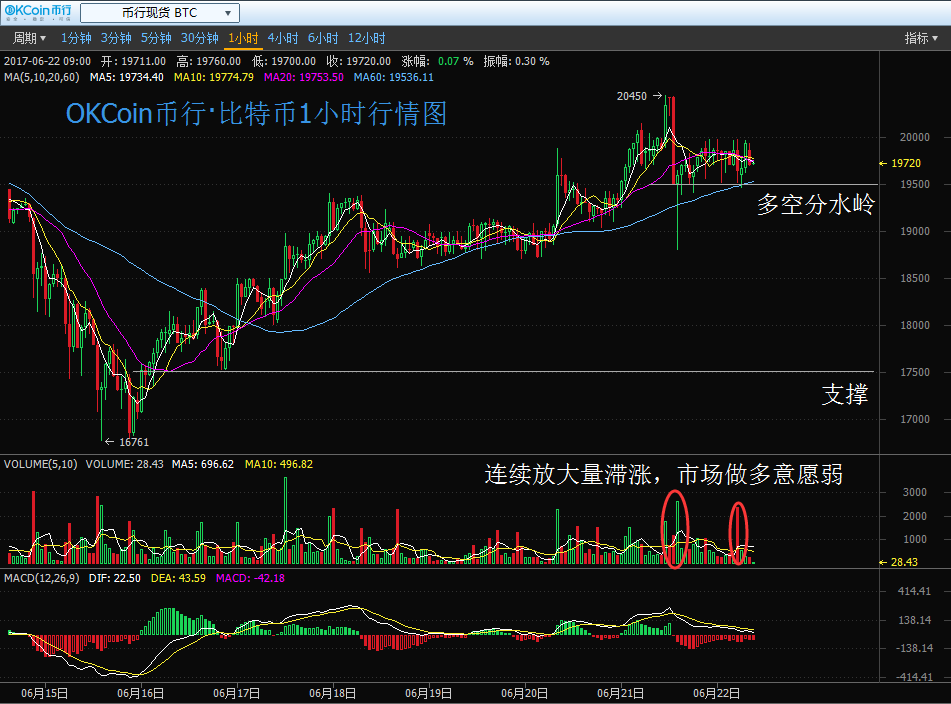
Task: Click the 28.43 volume axis marker
Action: 903,563
